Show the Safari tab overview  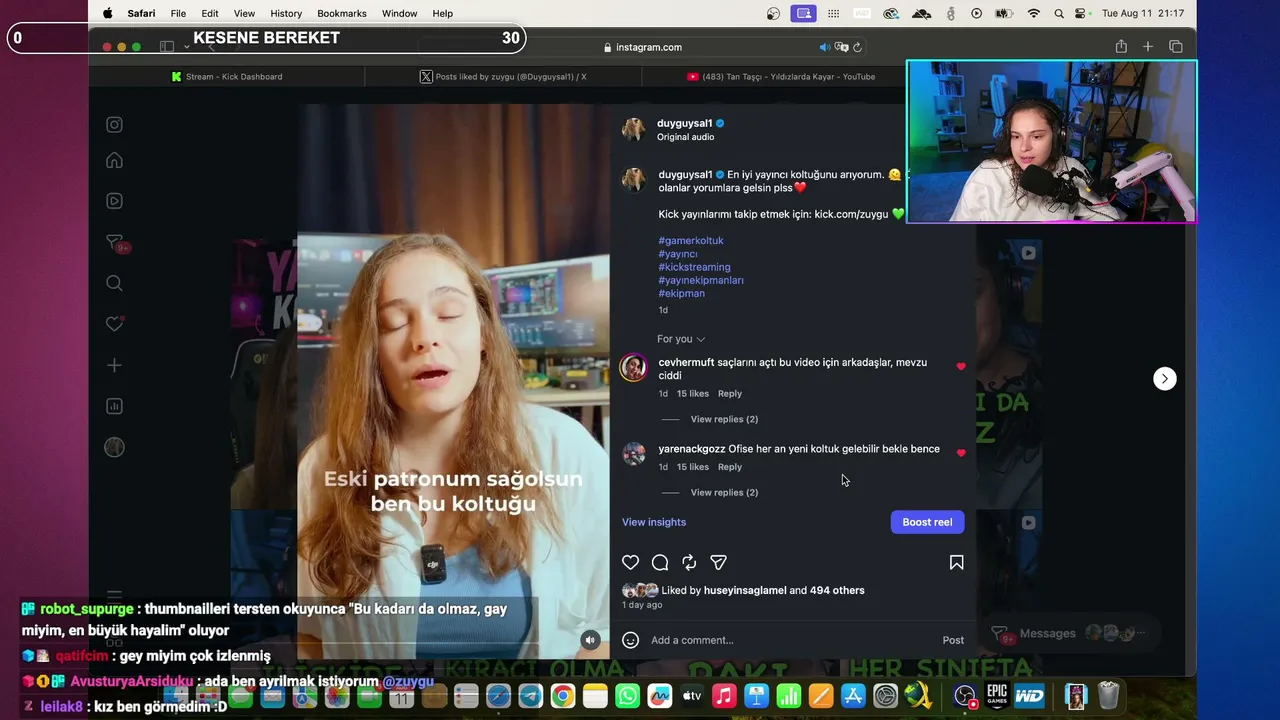pos(1175,47)
